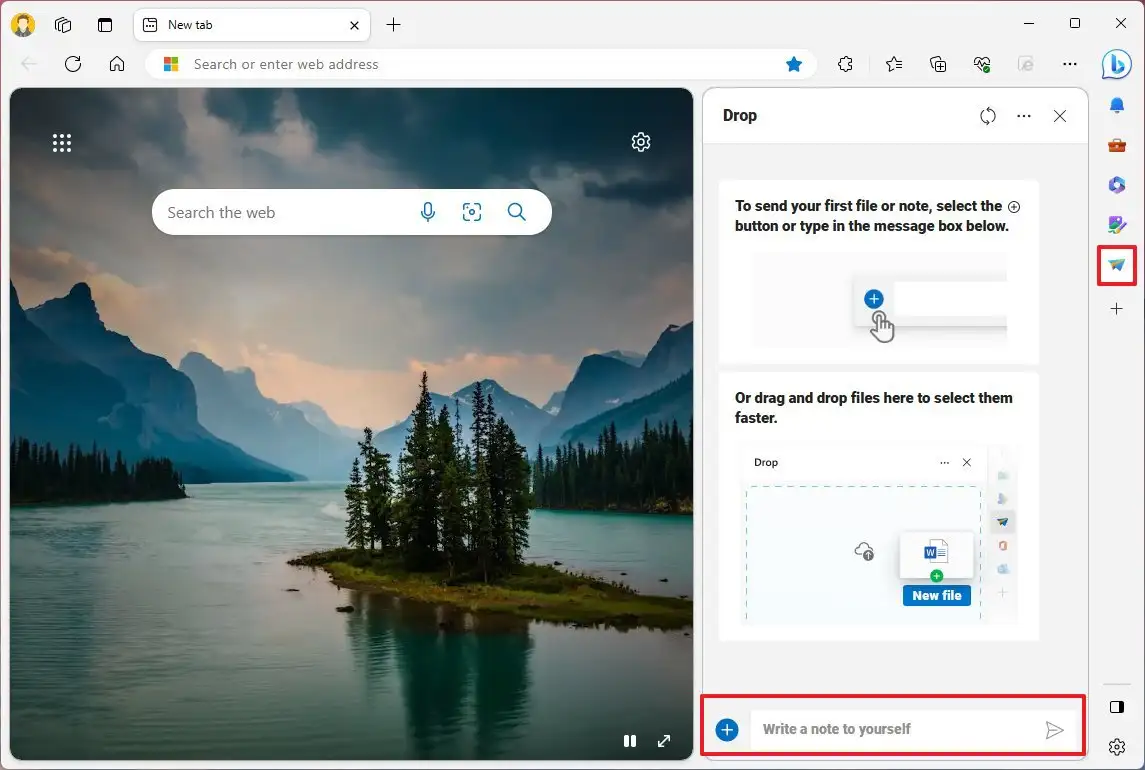The height and width of the screenshot is (770, 1145).
Task: Open the tab actions menu
Action: (x=105, y=24)
